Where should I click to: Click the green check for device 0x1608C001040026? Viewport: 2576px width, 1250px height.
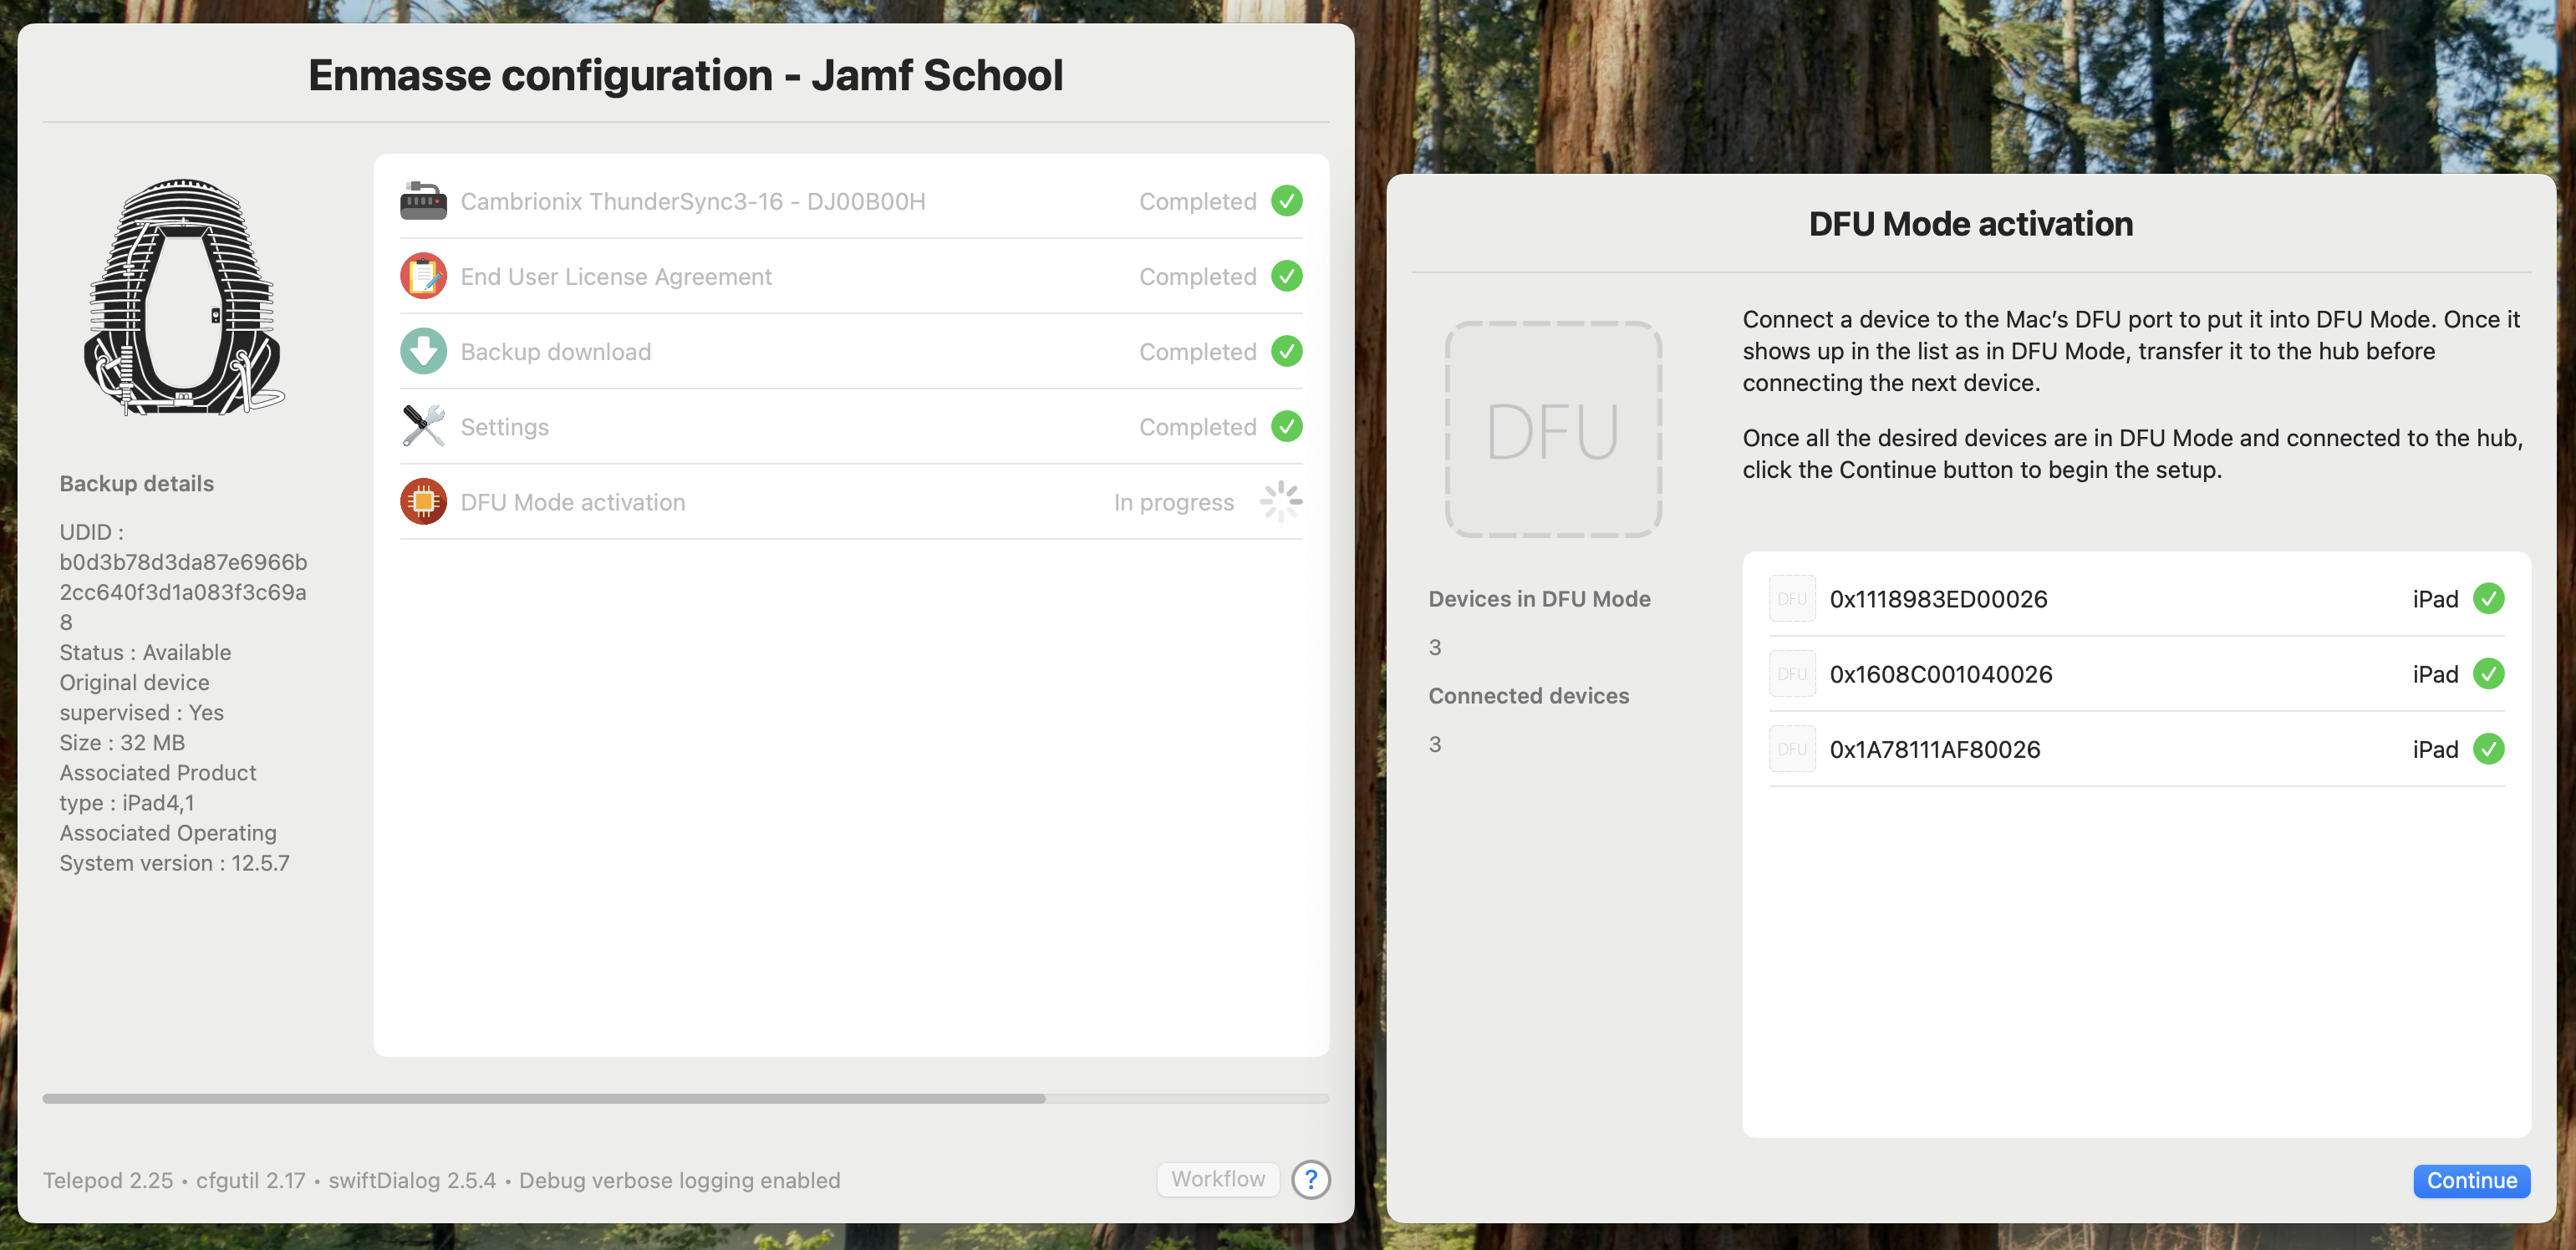2488,673
